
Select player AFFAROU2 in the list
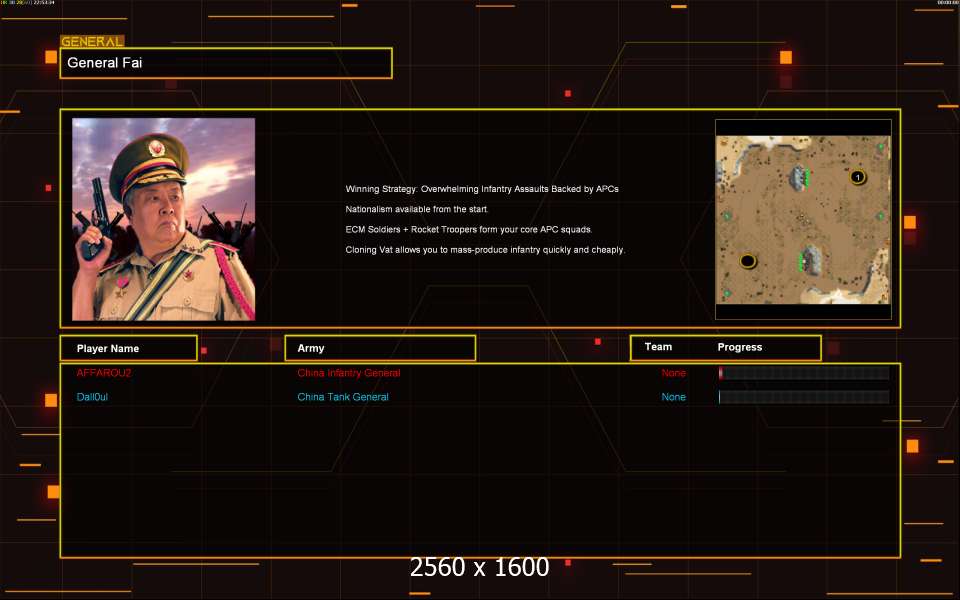pos(103,373)
